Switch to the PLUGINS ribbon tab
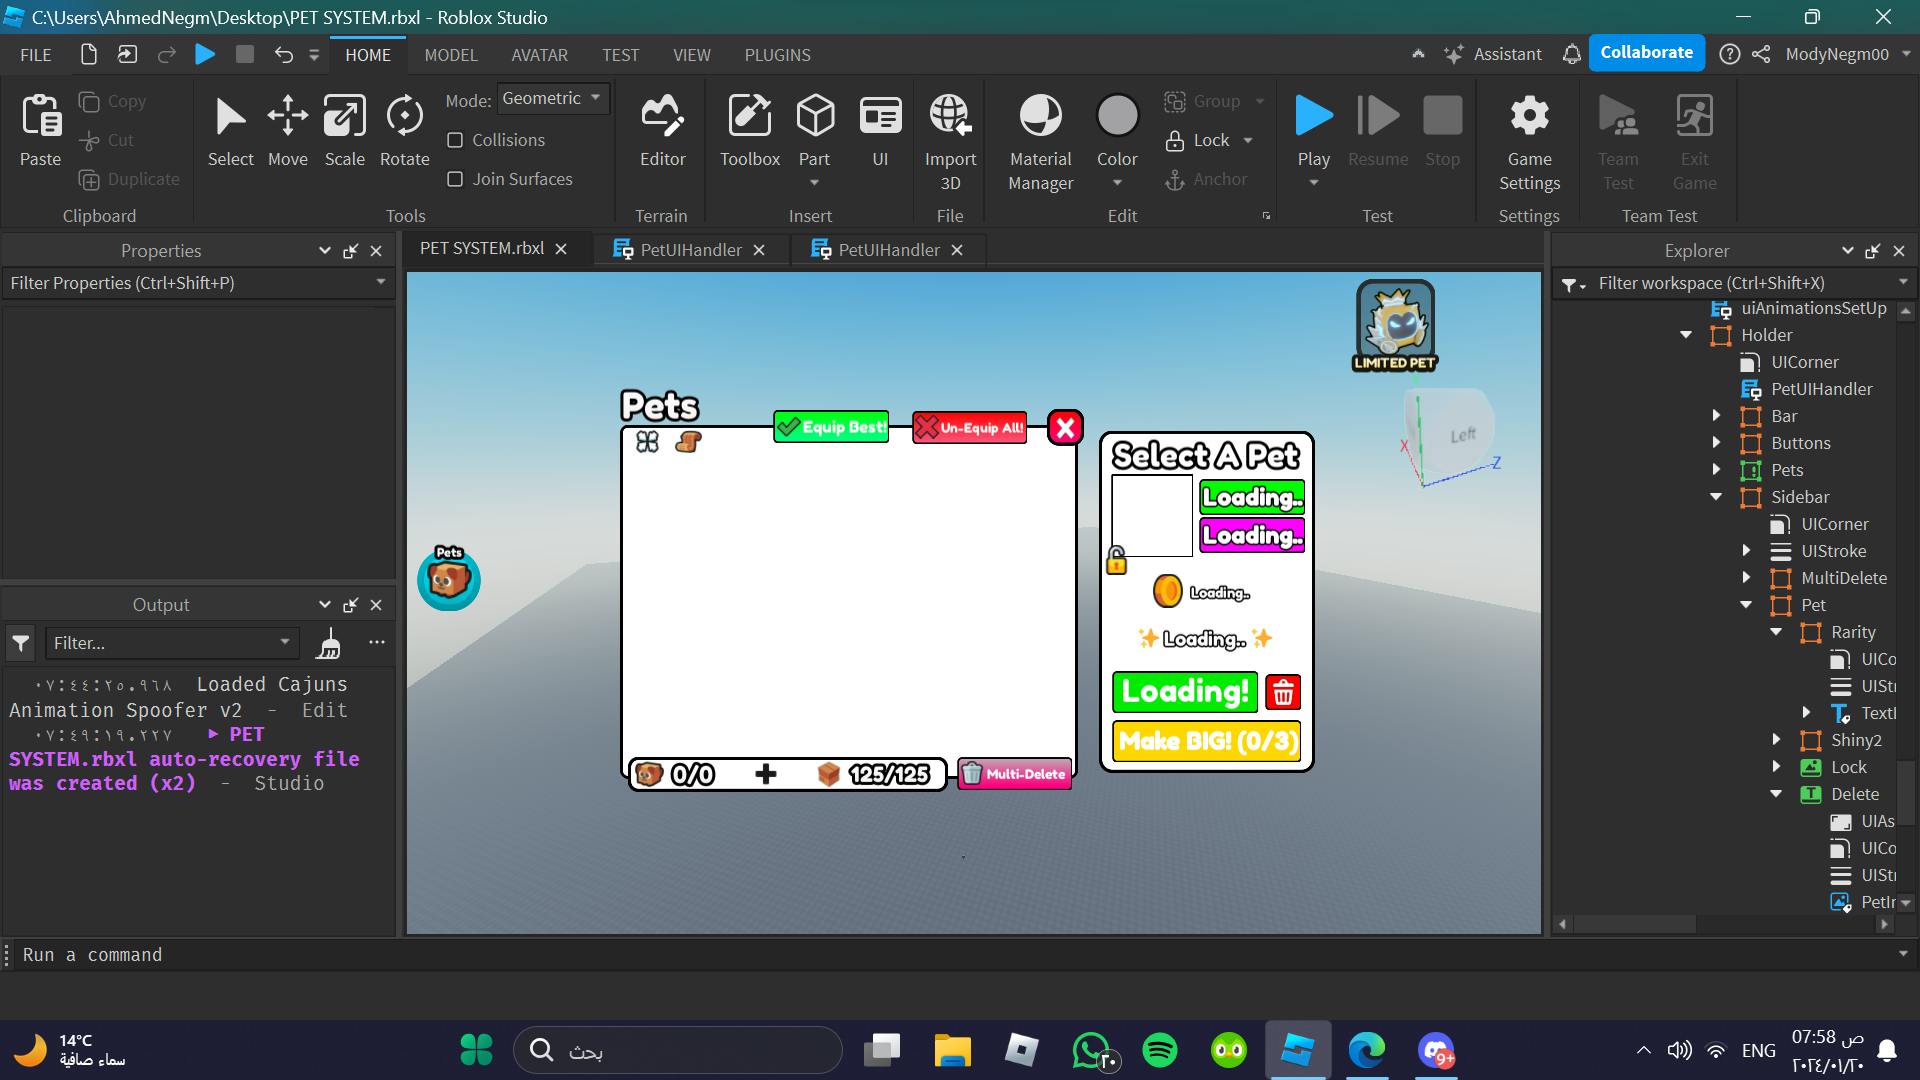Image resolution: width=1920 pixels, height=1080 pixels. pyautogui.click(x=777, y=55)
